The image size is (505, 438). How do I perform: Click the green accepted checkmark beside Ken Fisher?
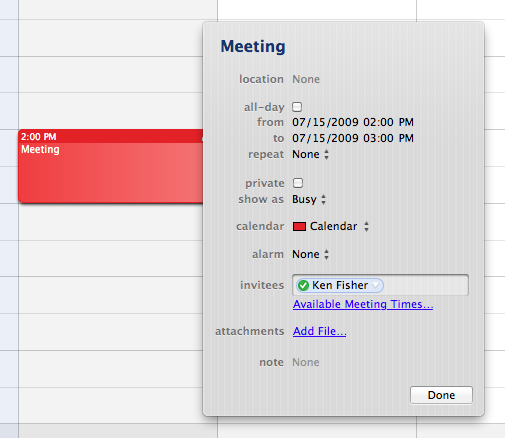click(x=303, y=286)
